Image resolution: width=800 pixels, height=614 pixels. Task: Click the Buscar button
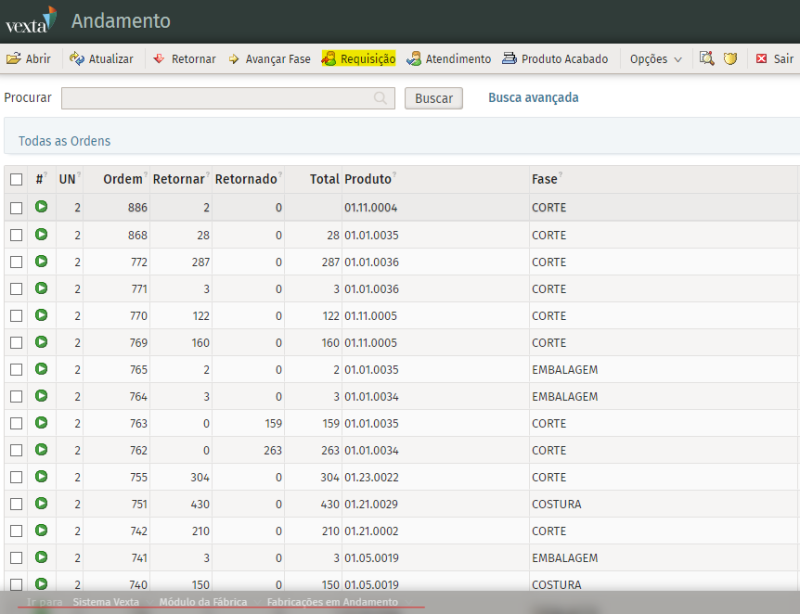[x=433, y=98]
